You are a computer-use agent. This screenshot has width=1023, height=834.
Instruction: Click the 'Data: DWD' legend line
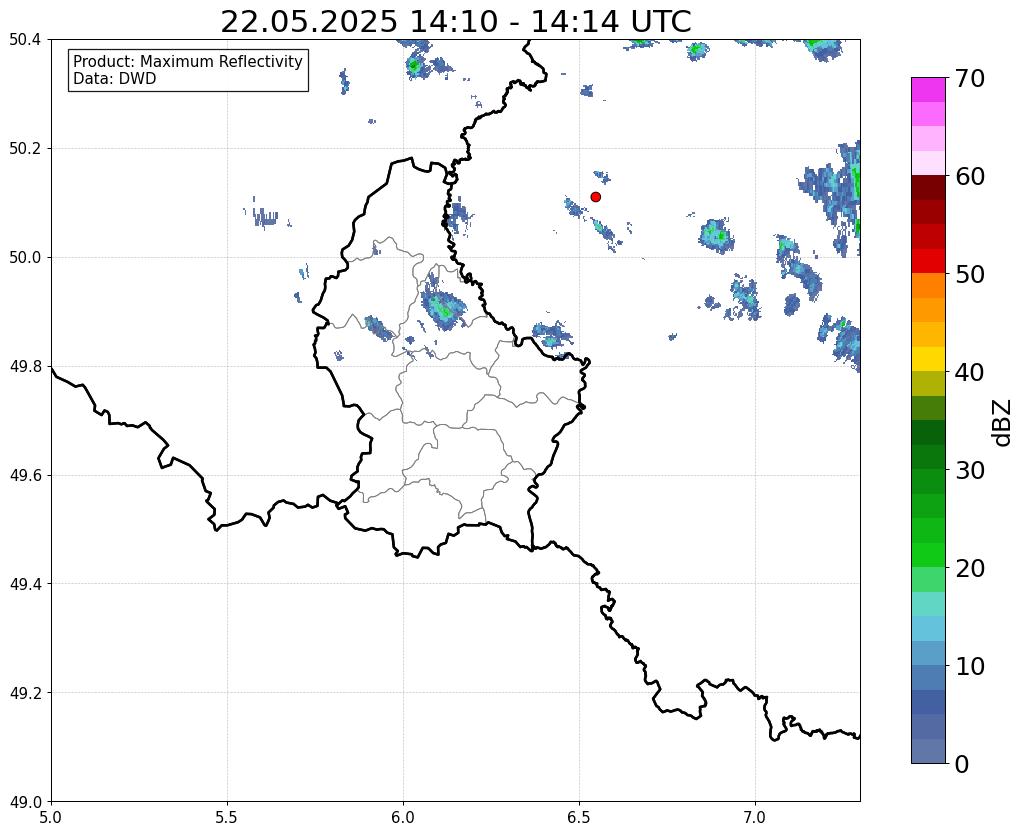coord(115,78)
